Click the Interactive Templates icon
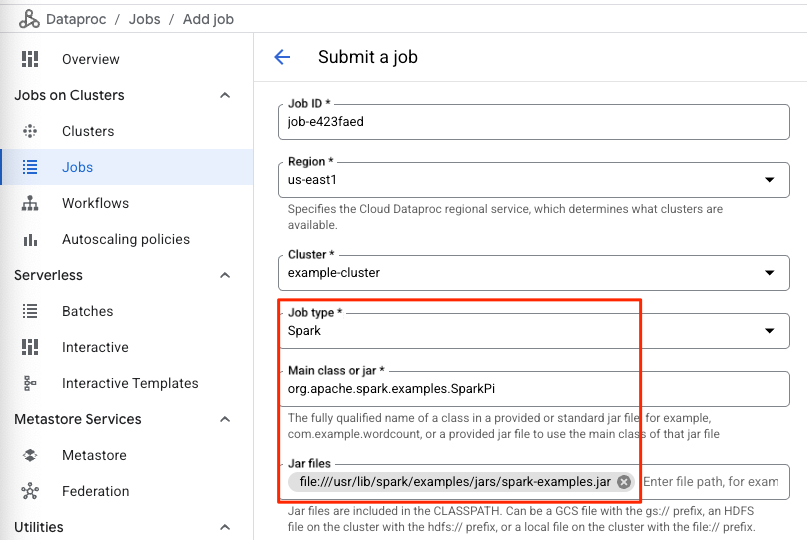Screen dimensions: 807x540 pos(30,383)
